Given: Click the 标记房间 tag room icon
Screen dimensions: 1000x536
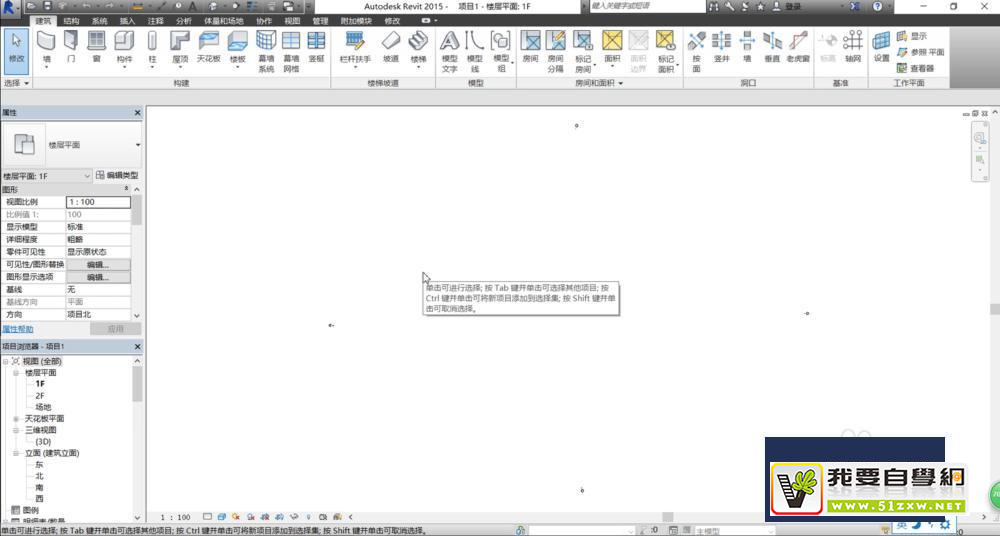Looking at the screenshot, I should (x=583, y=42).
